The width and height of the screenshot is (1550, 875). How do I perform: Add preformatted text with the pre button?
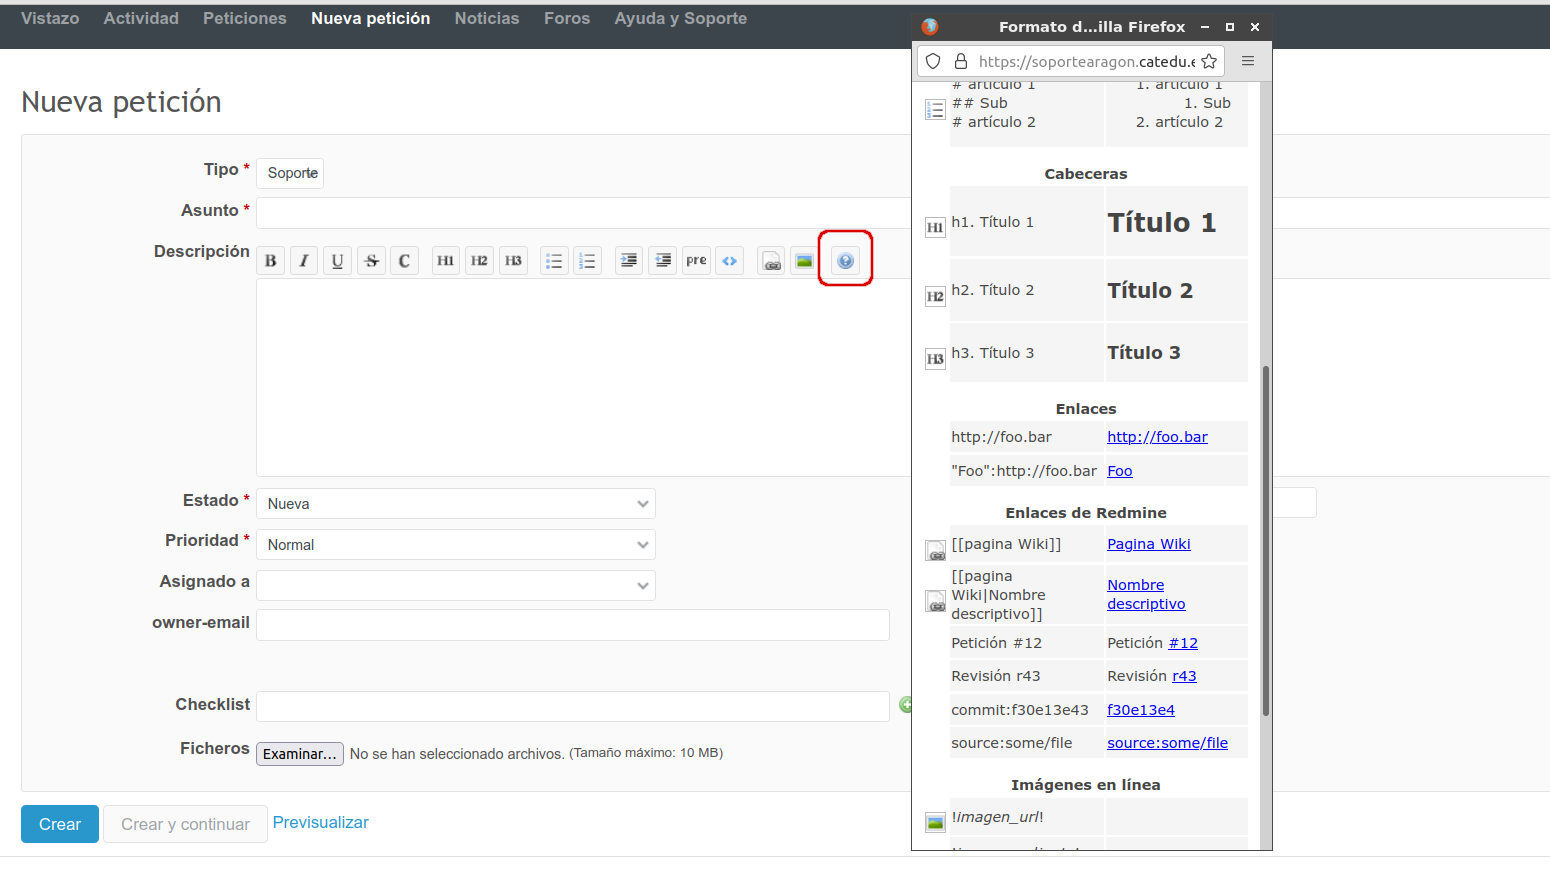pyautogui.click(x=696, y=261)
